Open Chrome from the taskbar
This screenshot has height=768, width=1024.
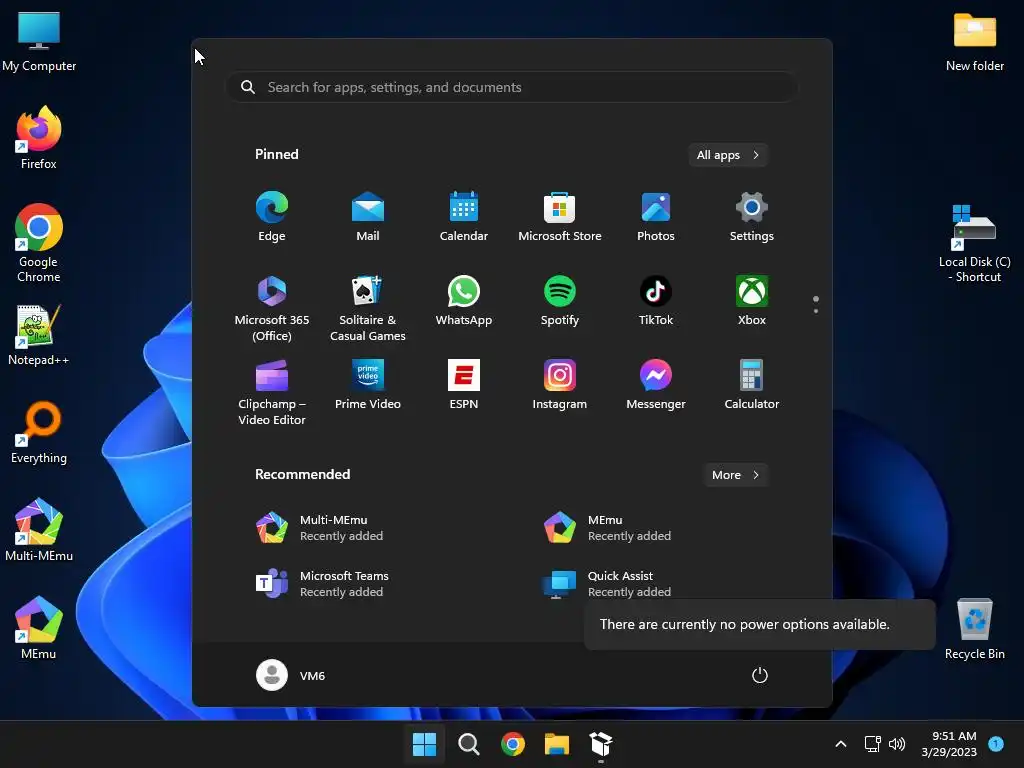click(x=513, y=744)
